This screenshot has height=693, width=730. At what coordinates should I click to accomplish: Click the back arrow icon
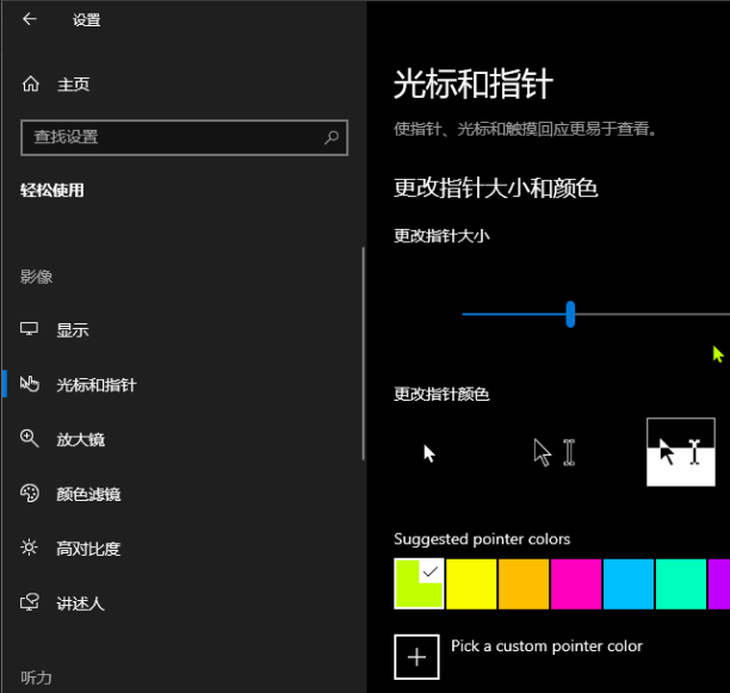30,19
